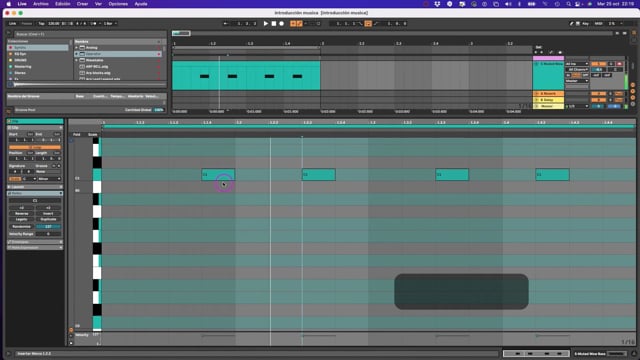Toggle the metronome switch

pyautogui.click(x=93, y=24)
